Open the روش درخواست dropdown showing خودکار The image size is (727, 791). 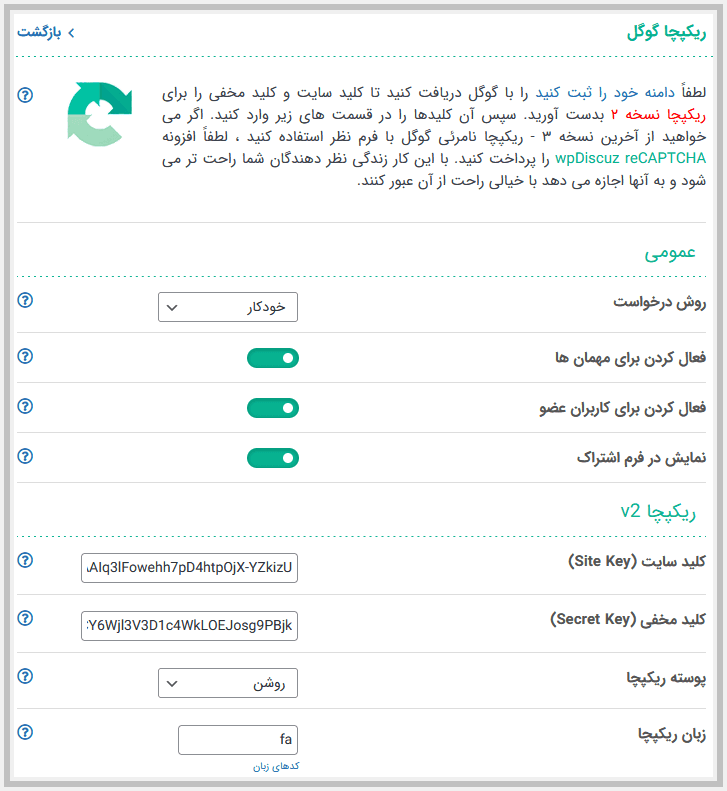point(228,307)
